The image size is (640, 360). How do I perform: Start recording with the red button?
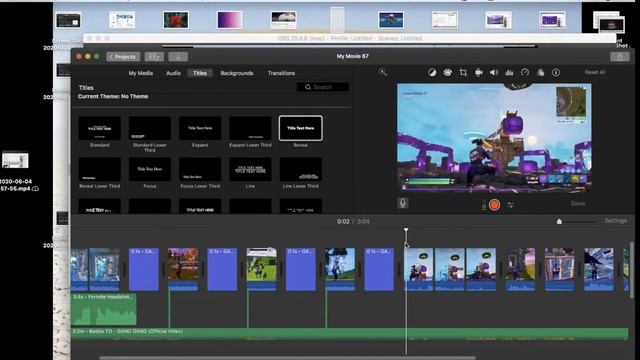[x=494, y=204]
